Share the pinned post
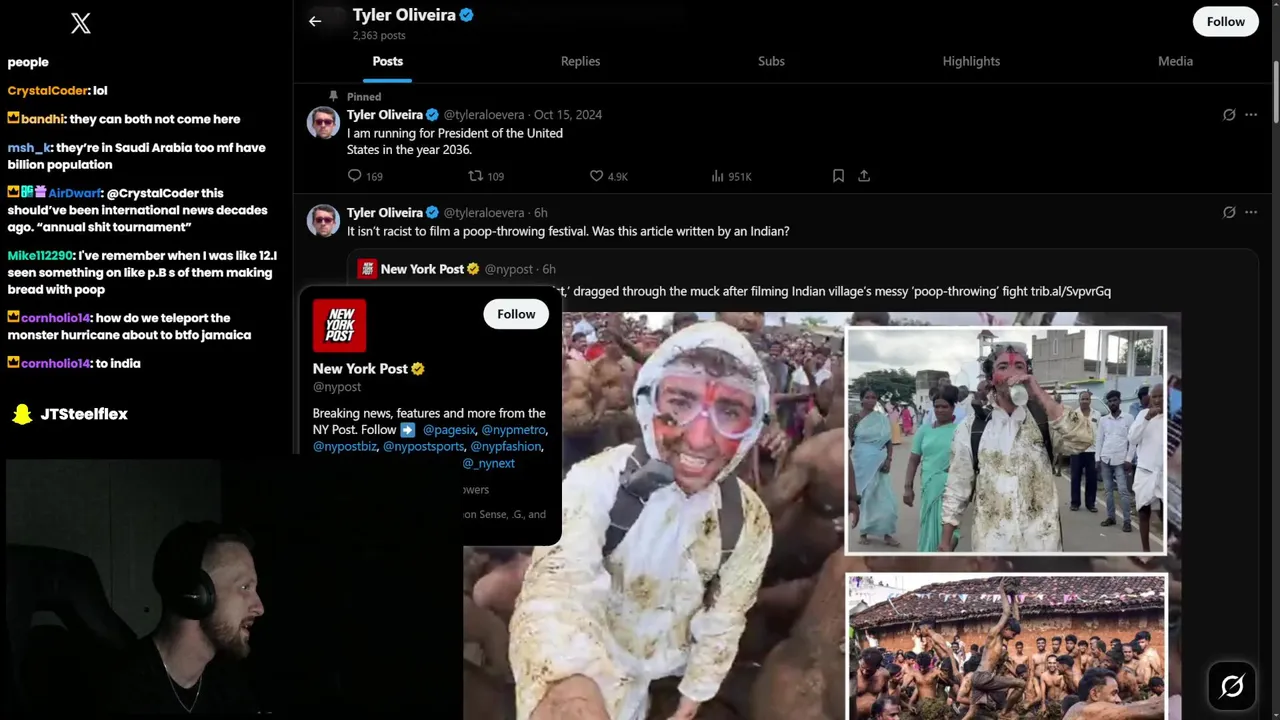Screen dimensions: 1280x720 pyautogui.click(x=864, y=176)
